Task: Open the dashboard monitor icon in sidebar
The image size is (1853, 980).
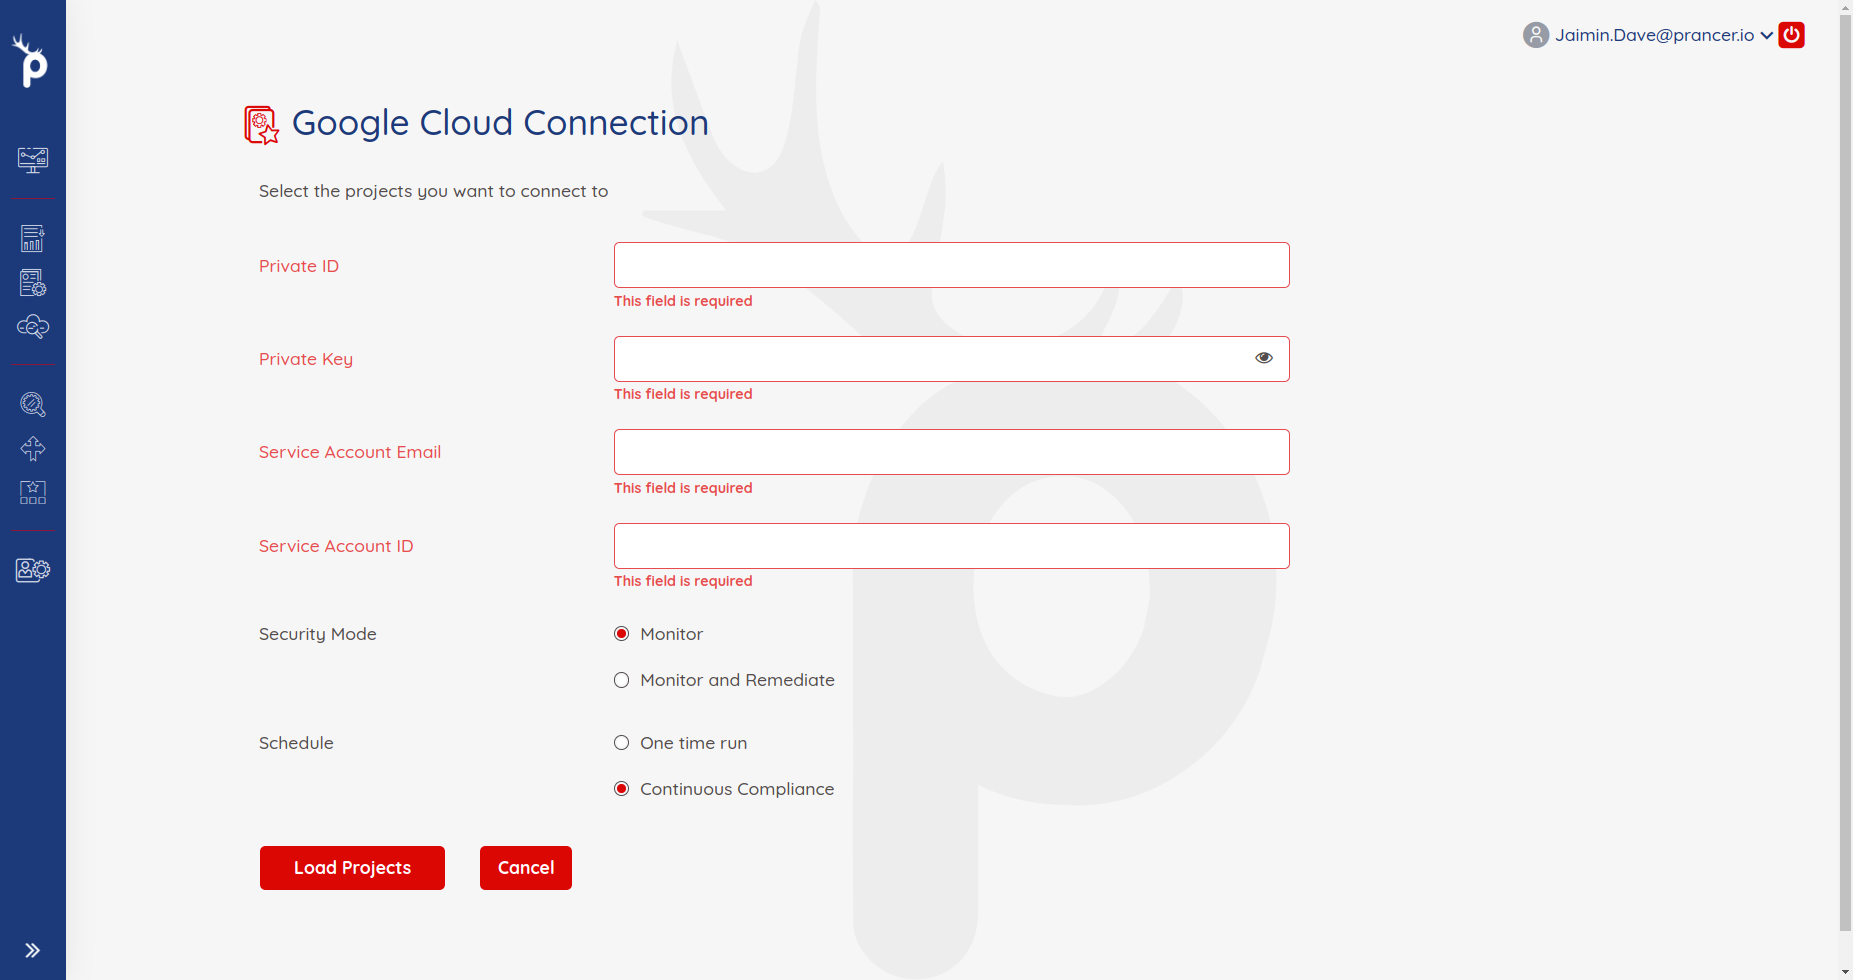Action: click(33, 160)
